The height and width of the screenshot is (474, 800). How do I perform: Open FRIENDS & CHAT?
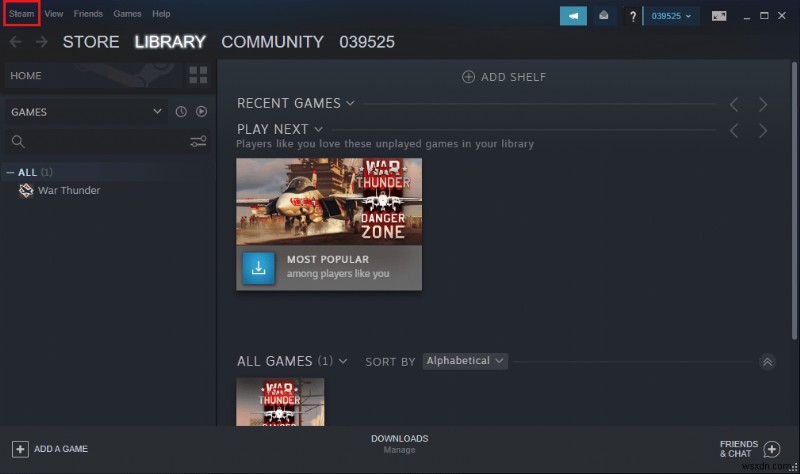pyautogui.click(x=749, y=449)
